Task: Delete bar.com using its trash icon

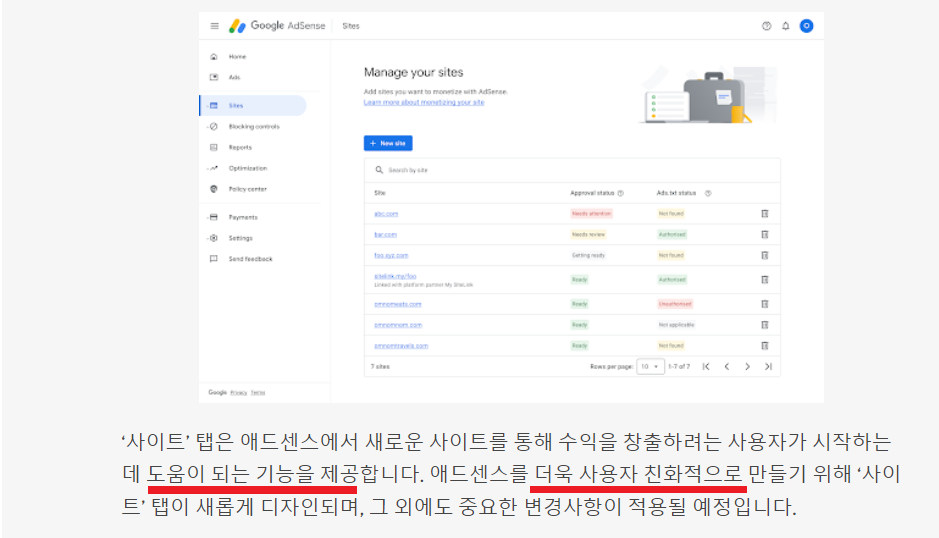Action: click(765, 235)
